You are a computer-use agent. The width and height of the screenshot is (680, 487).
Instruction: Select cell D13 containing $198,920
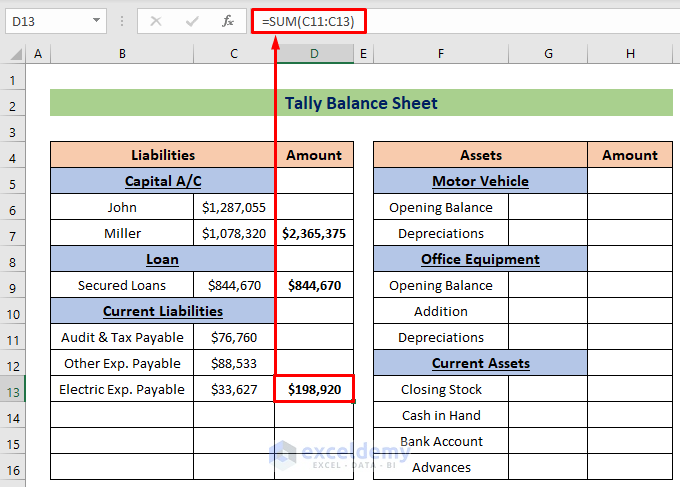coord(314,389)
